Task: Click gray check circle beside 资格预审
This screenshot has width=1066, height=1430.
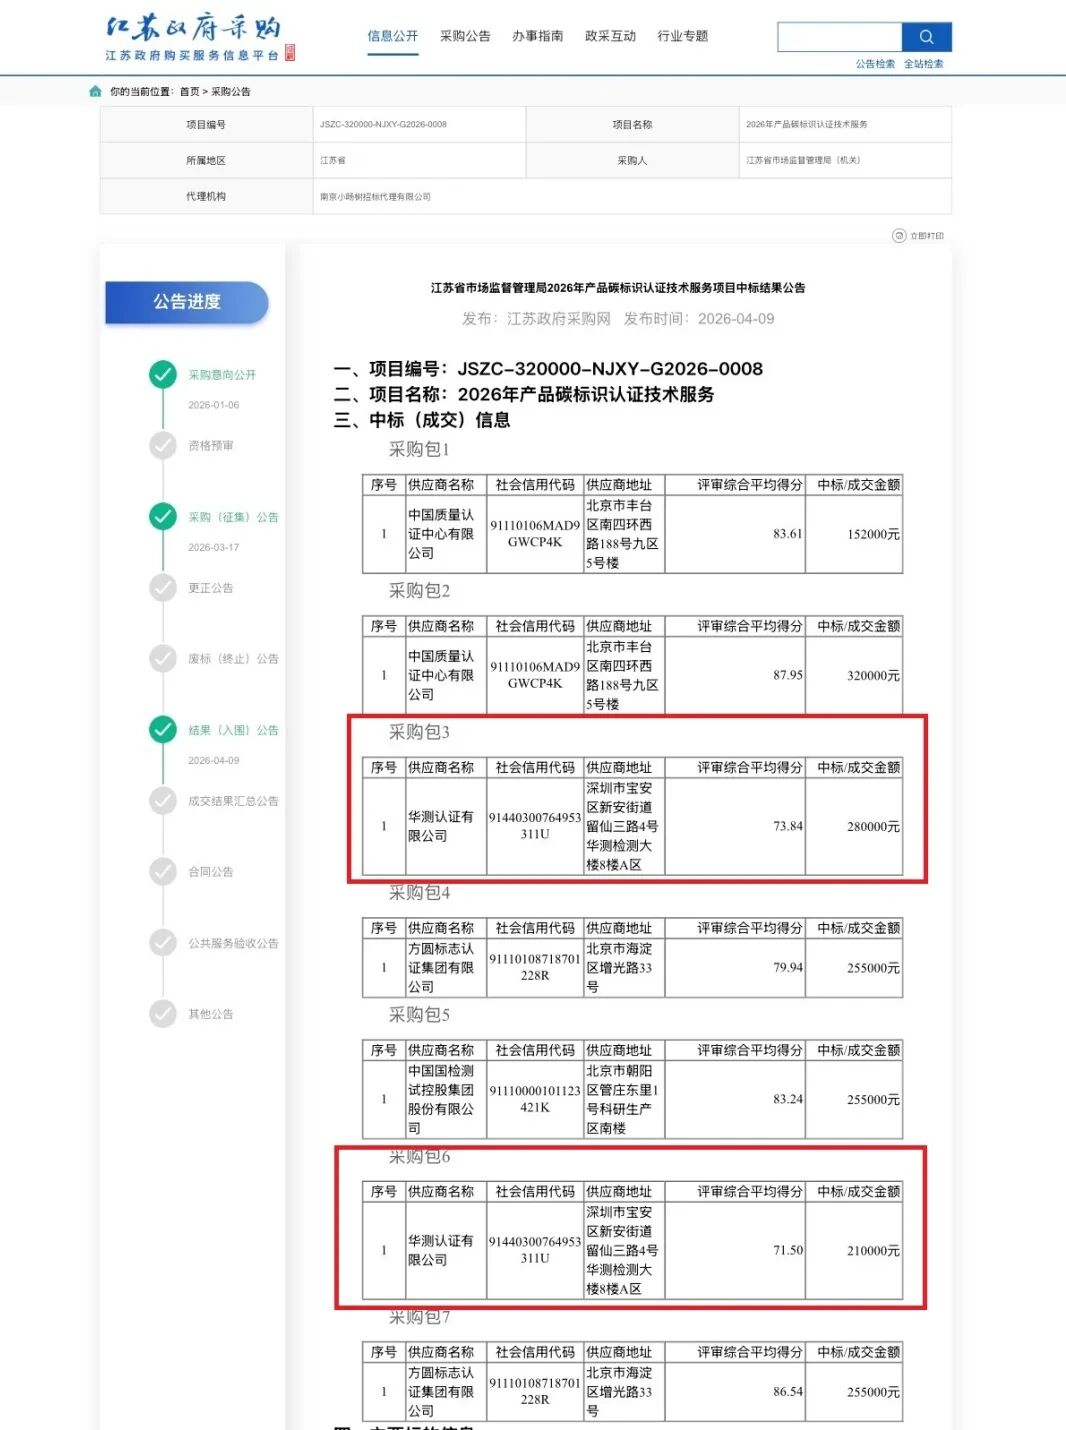Action: coord(163,446)
